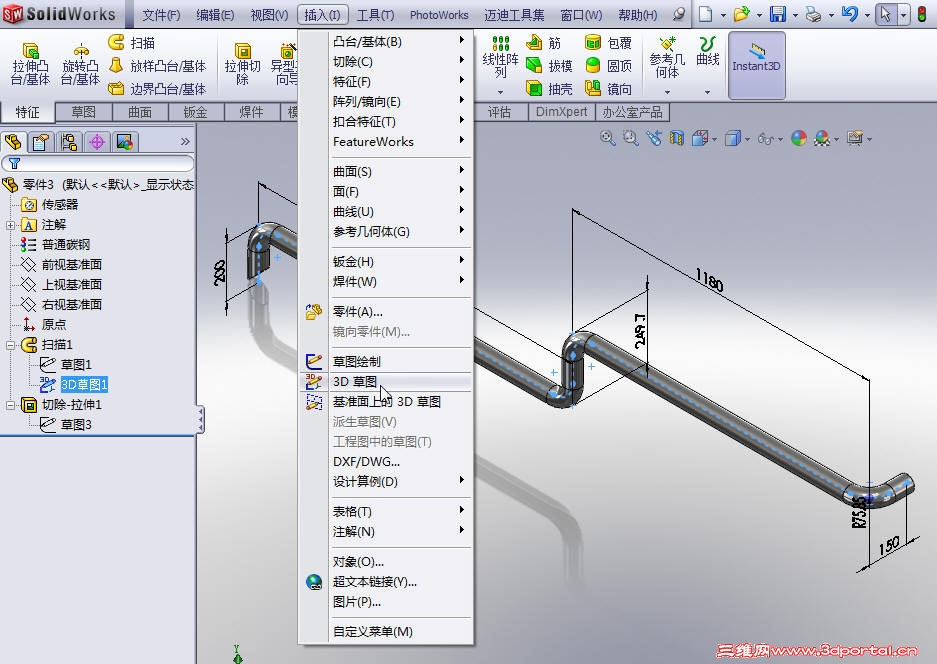
Task: Switch to the 钣金 tab
Action: tap(195, 112)
